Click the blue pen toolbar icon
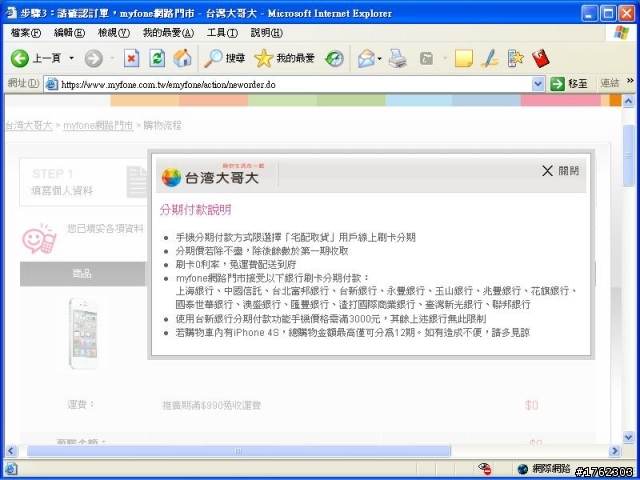 [489, 59]
